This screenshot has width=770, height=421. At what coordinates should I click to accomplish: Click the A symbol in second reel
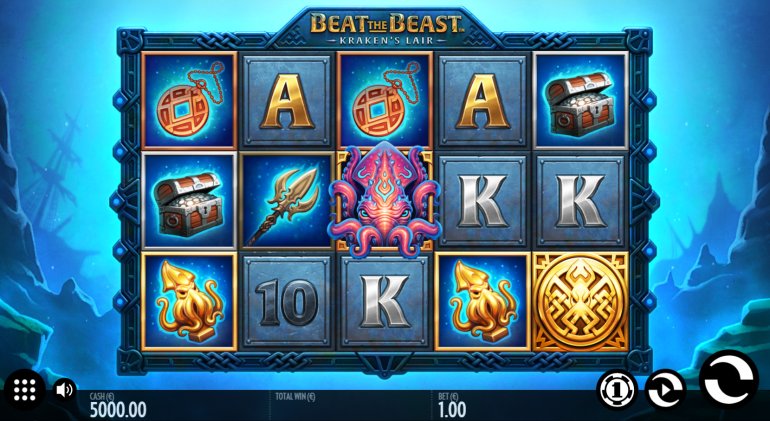287,100
